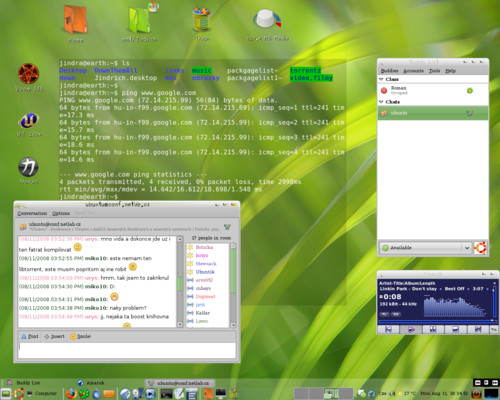This screenshot has height=400, width=500.
Task: Click the chat message input field
Action: coord(127,350)
